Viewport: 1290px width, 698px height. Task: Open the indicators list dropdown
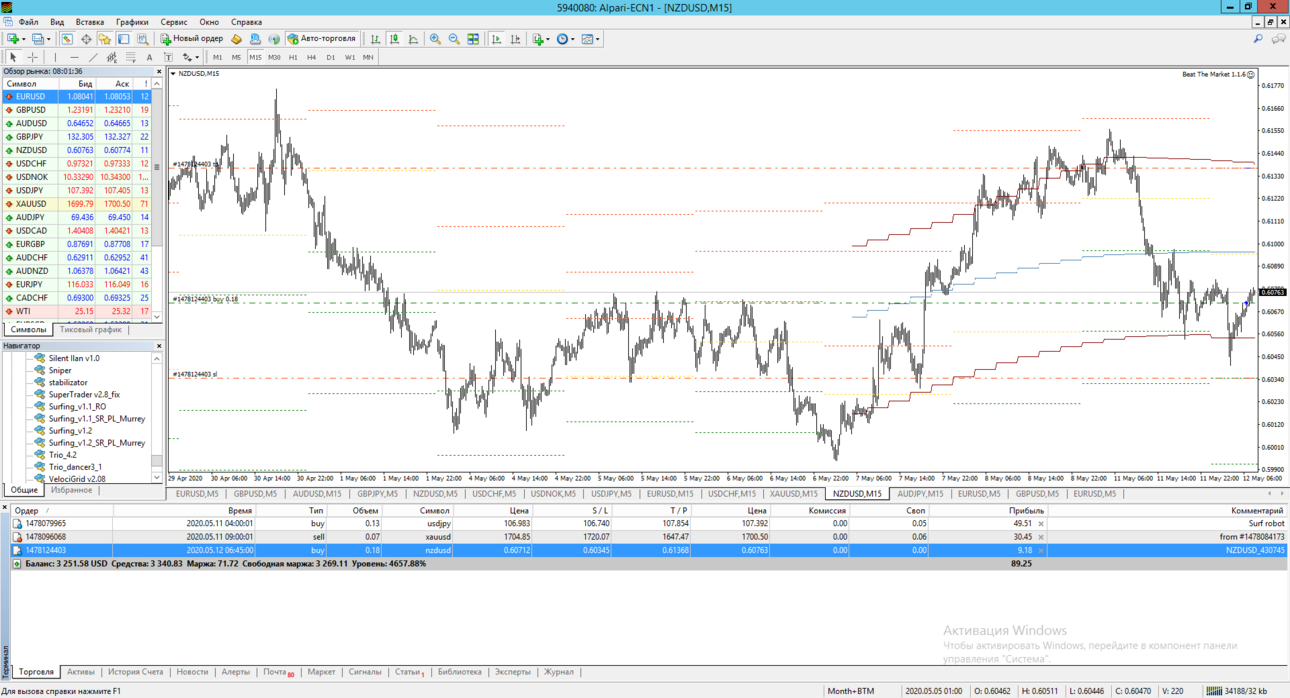click(x=548, y=39)
